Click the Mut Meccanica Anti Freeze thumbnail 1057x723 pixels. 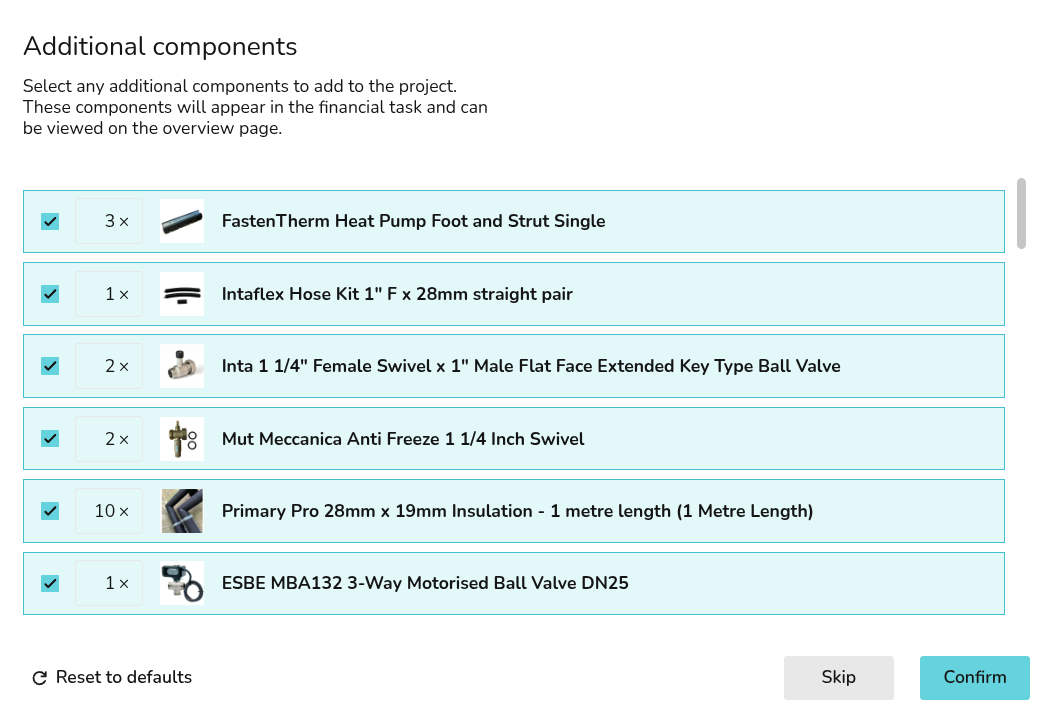pos(182,439)
